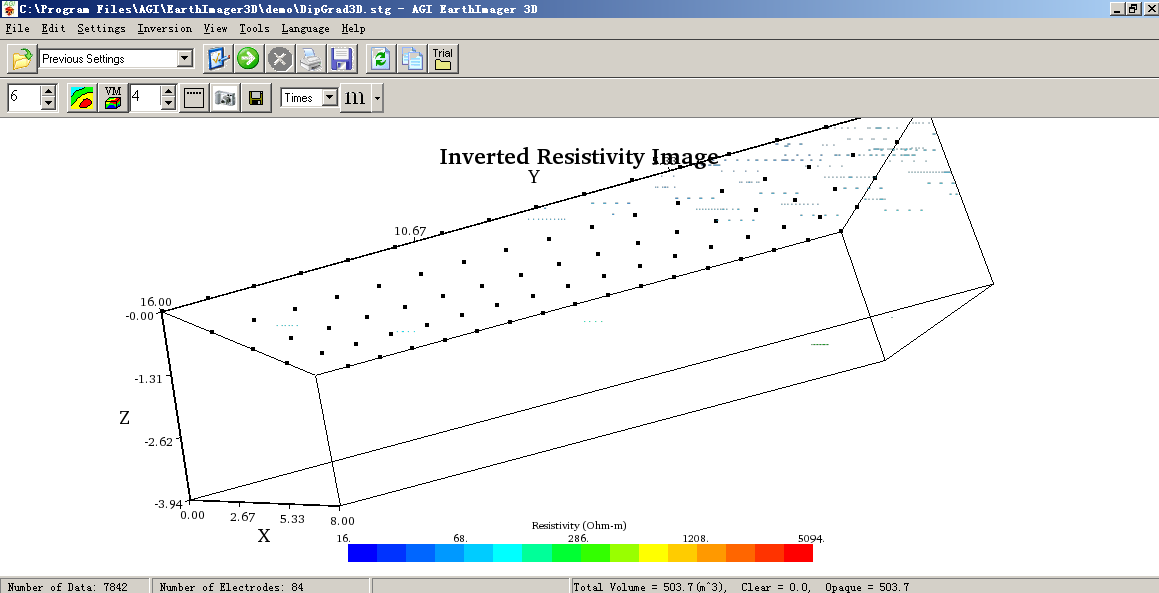Open the View menu

[x=216, y=28]
